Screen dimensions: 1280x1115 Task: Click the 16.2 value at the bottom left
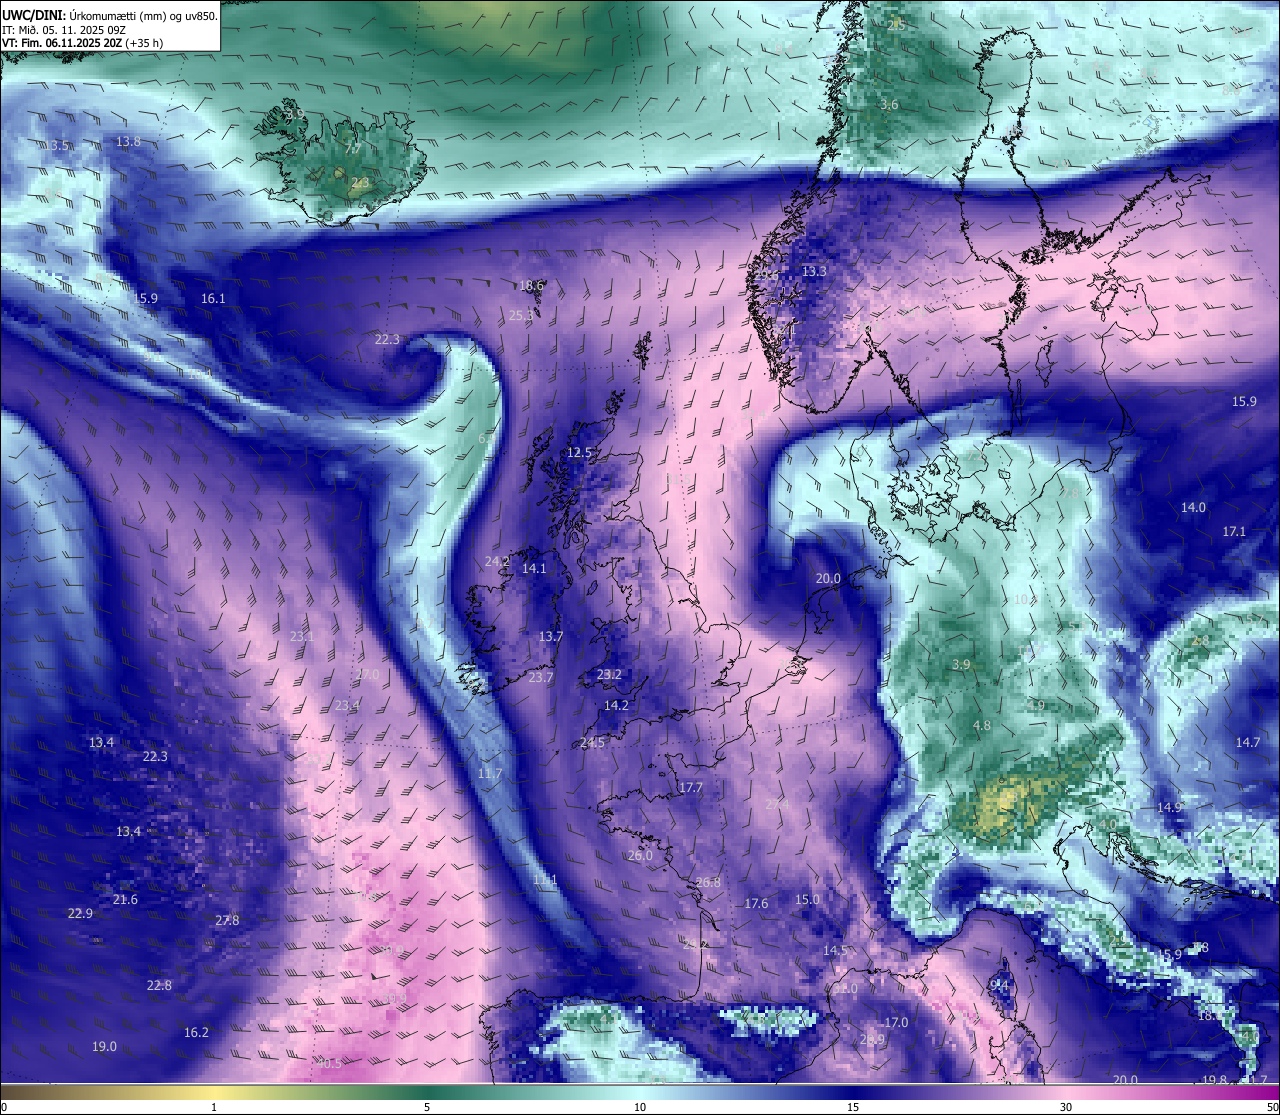pos(196,1032)
